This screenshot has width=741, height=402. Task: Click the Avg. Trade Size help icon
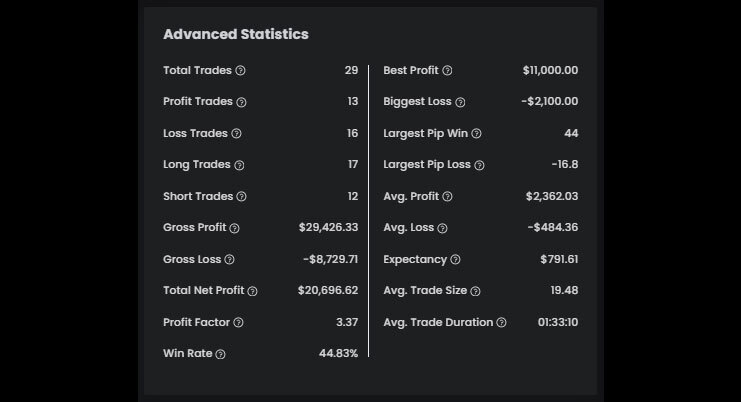tap(475, 291)
